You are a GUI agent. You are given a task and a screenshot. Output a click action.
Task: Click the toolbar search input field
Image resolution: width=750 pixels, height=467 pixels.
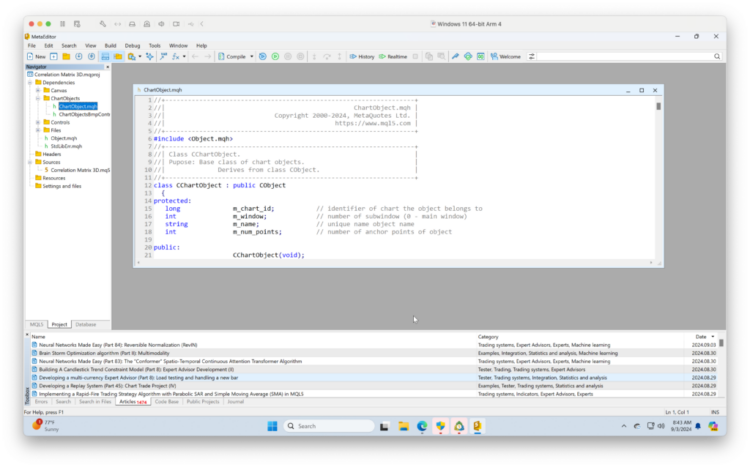(x=624, y=56)
